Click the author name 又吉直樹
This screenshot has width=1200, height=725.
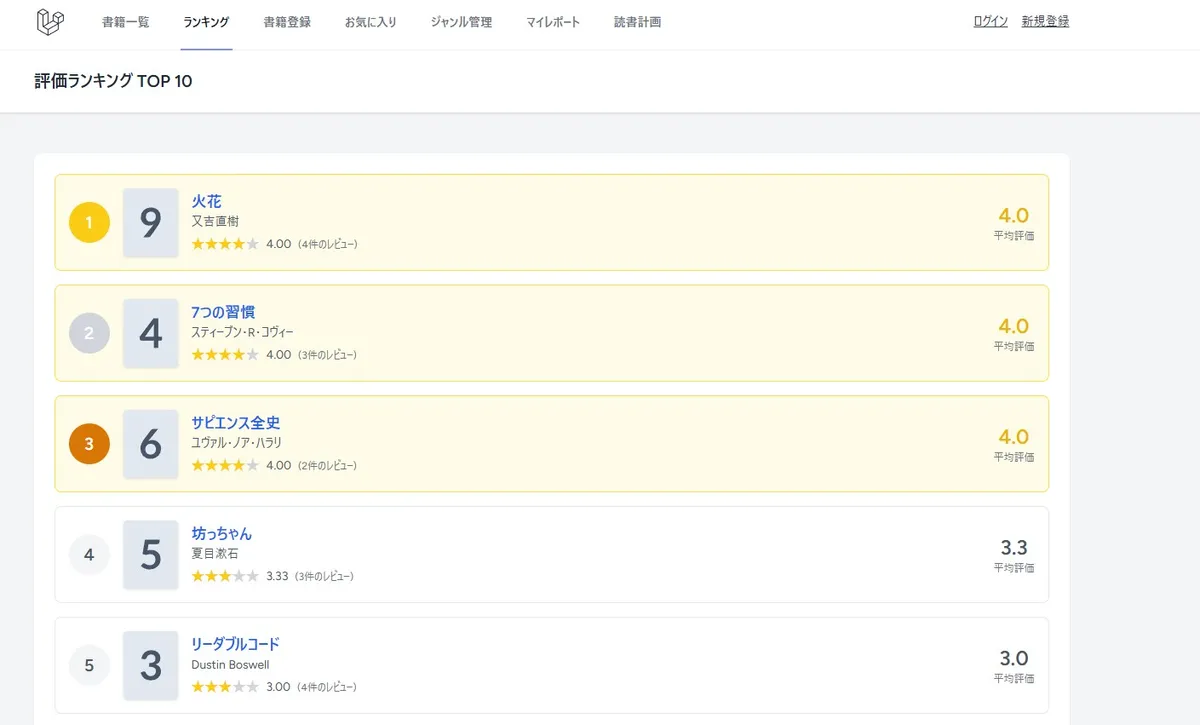coord(215,221)
